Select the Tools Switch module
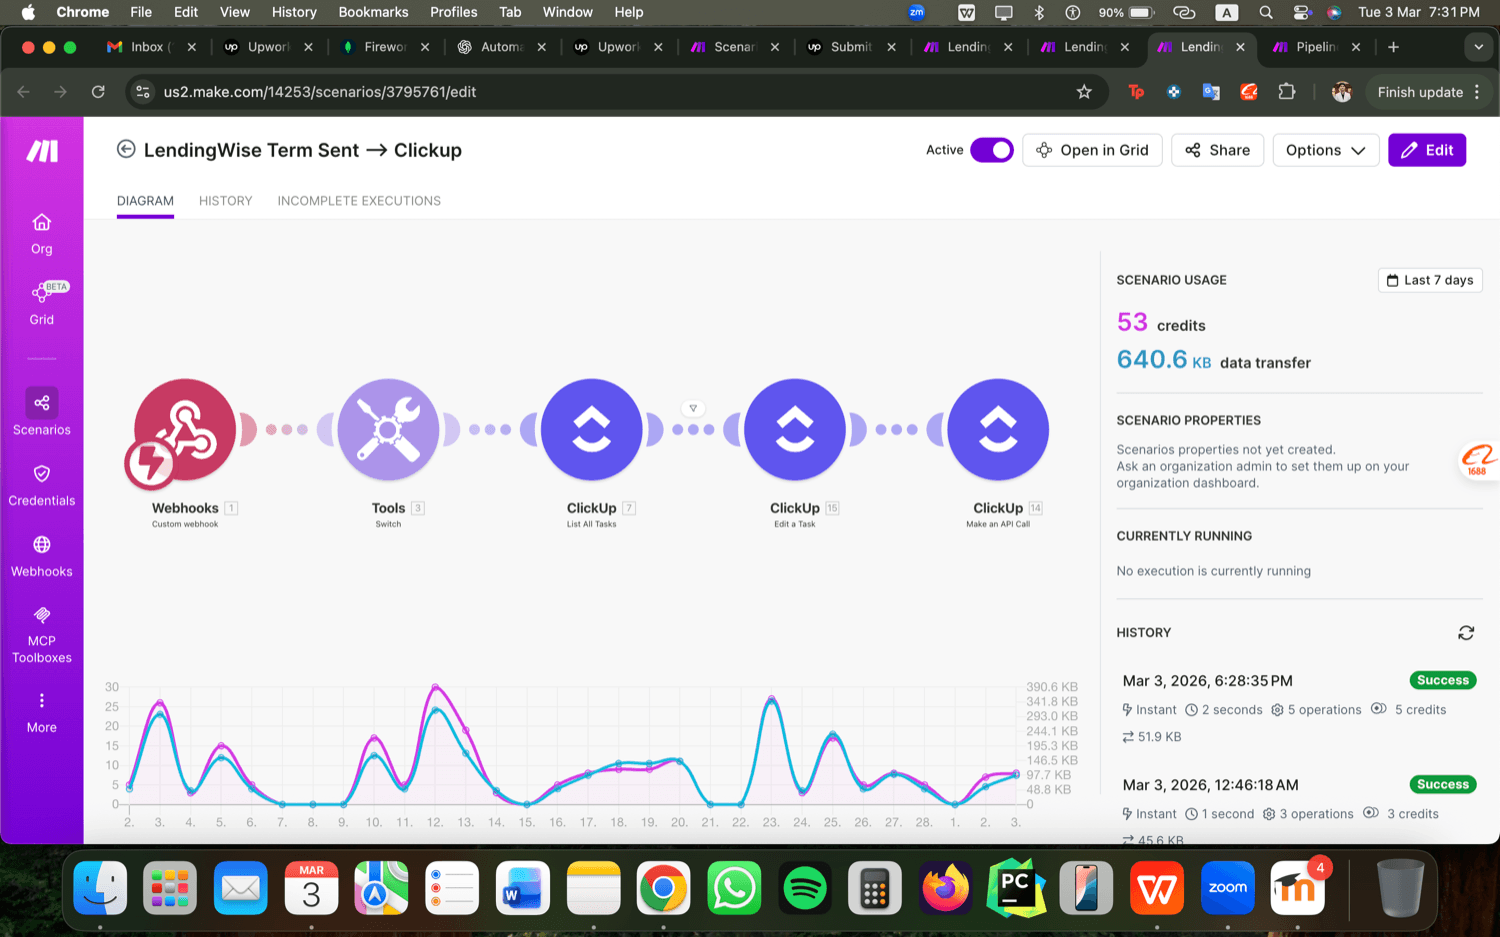The width and height of the screenshot is (1500, 937). click(388, 430)
